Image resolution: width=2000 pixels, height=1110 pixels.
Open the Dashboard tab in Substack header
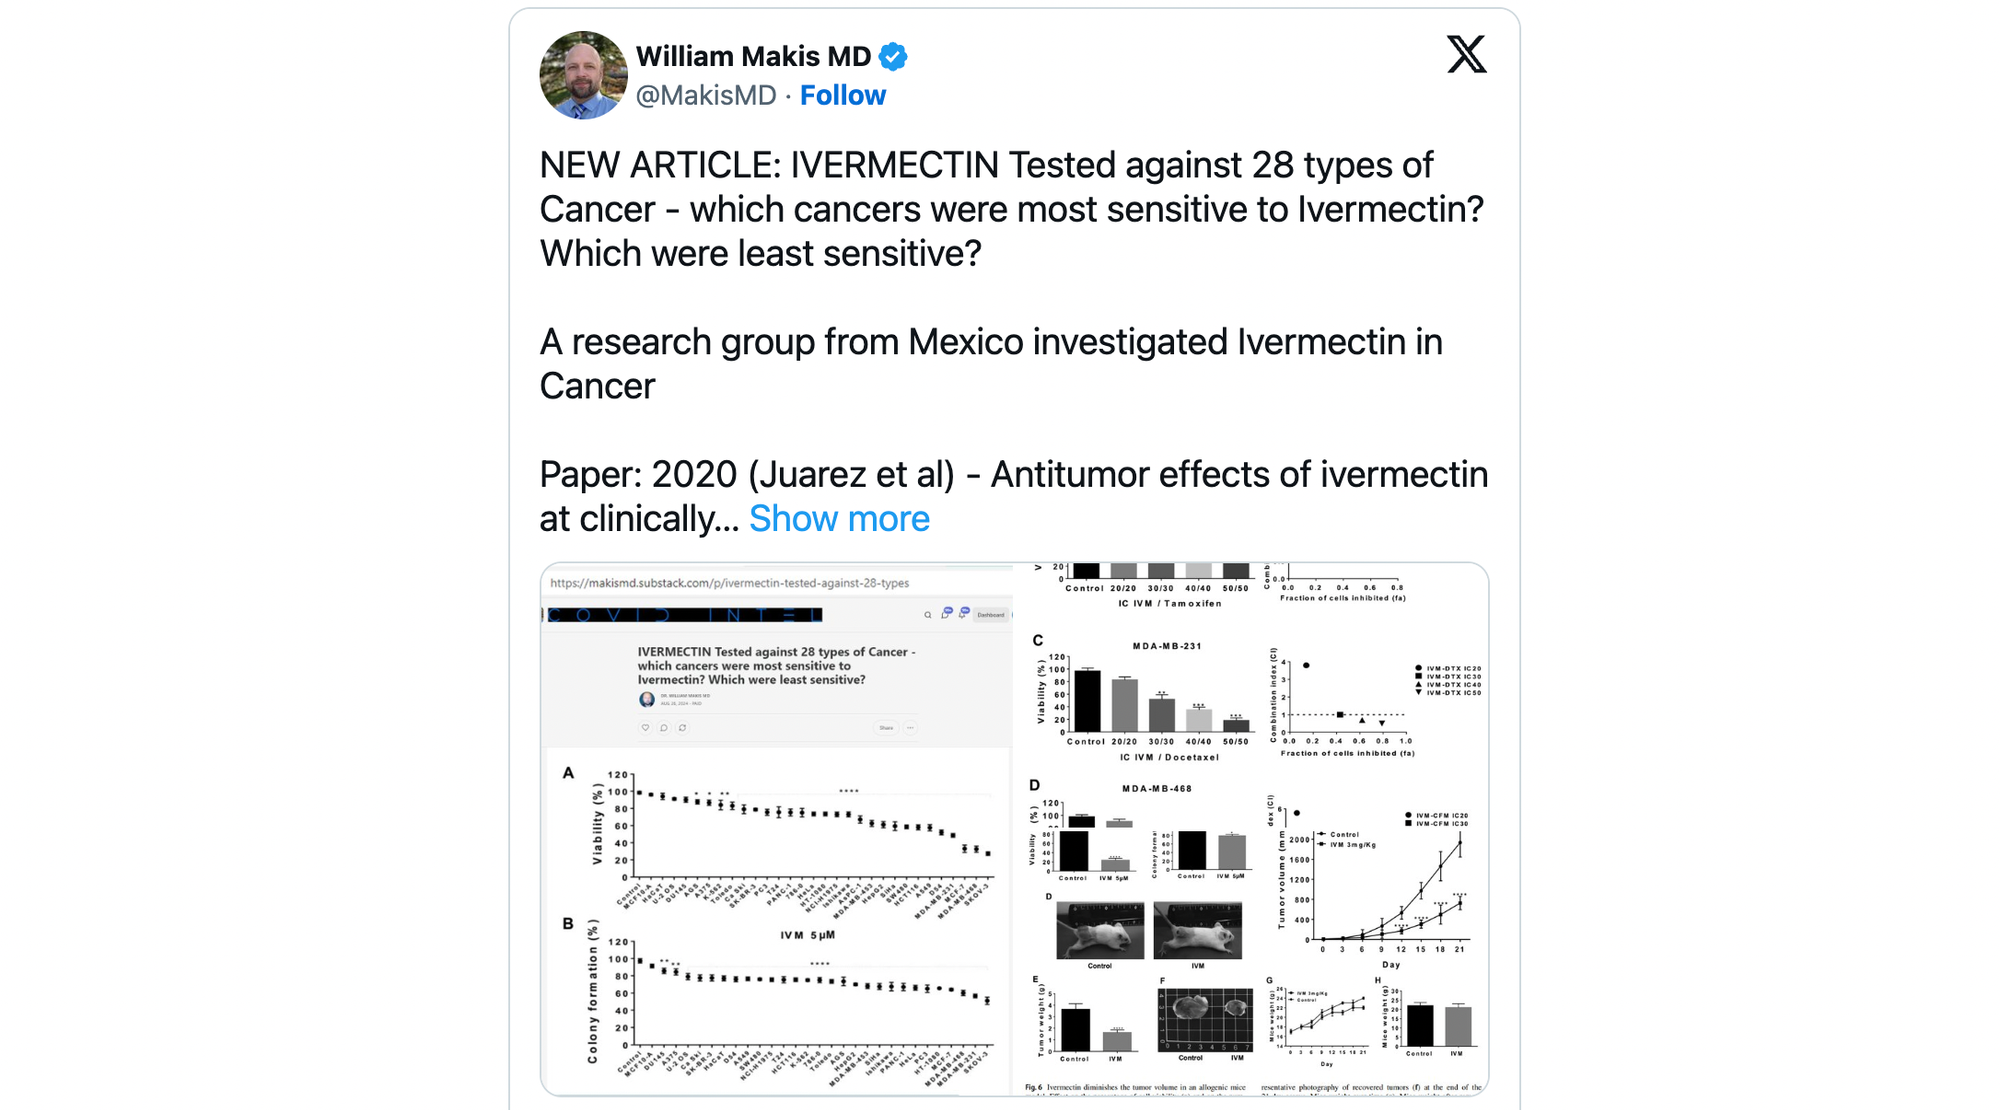[991, 615]
